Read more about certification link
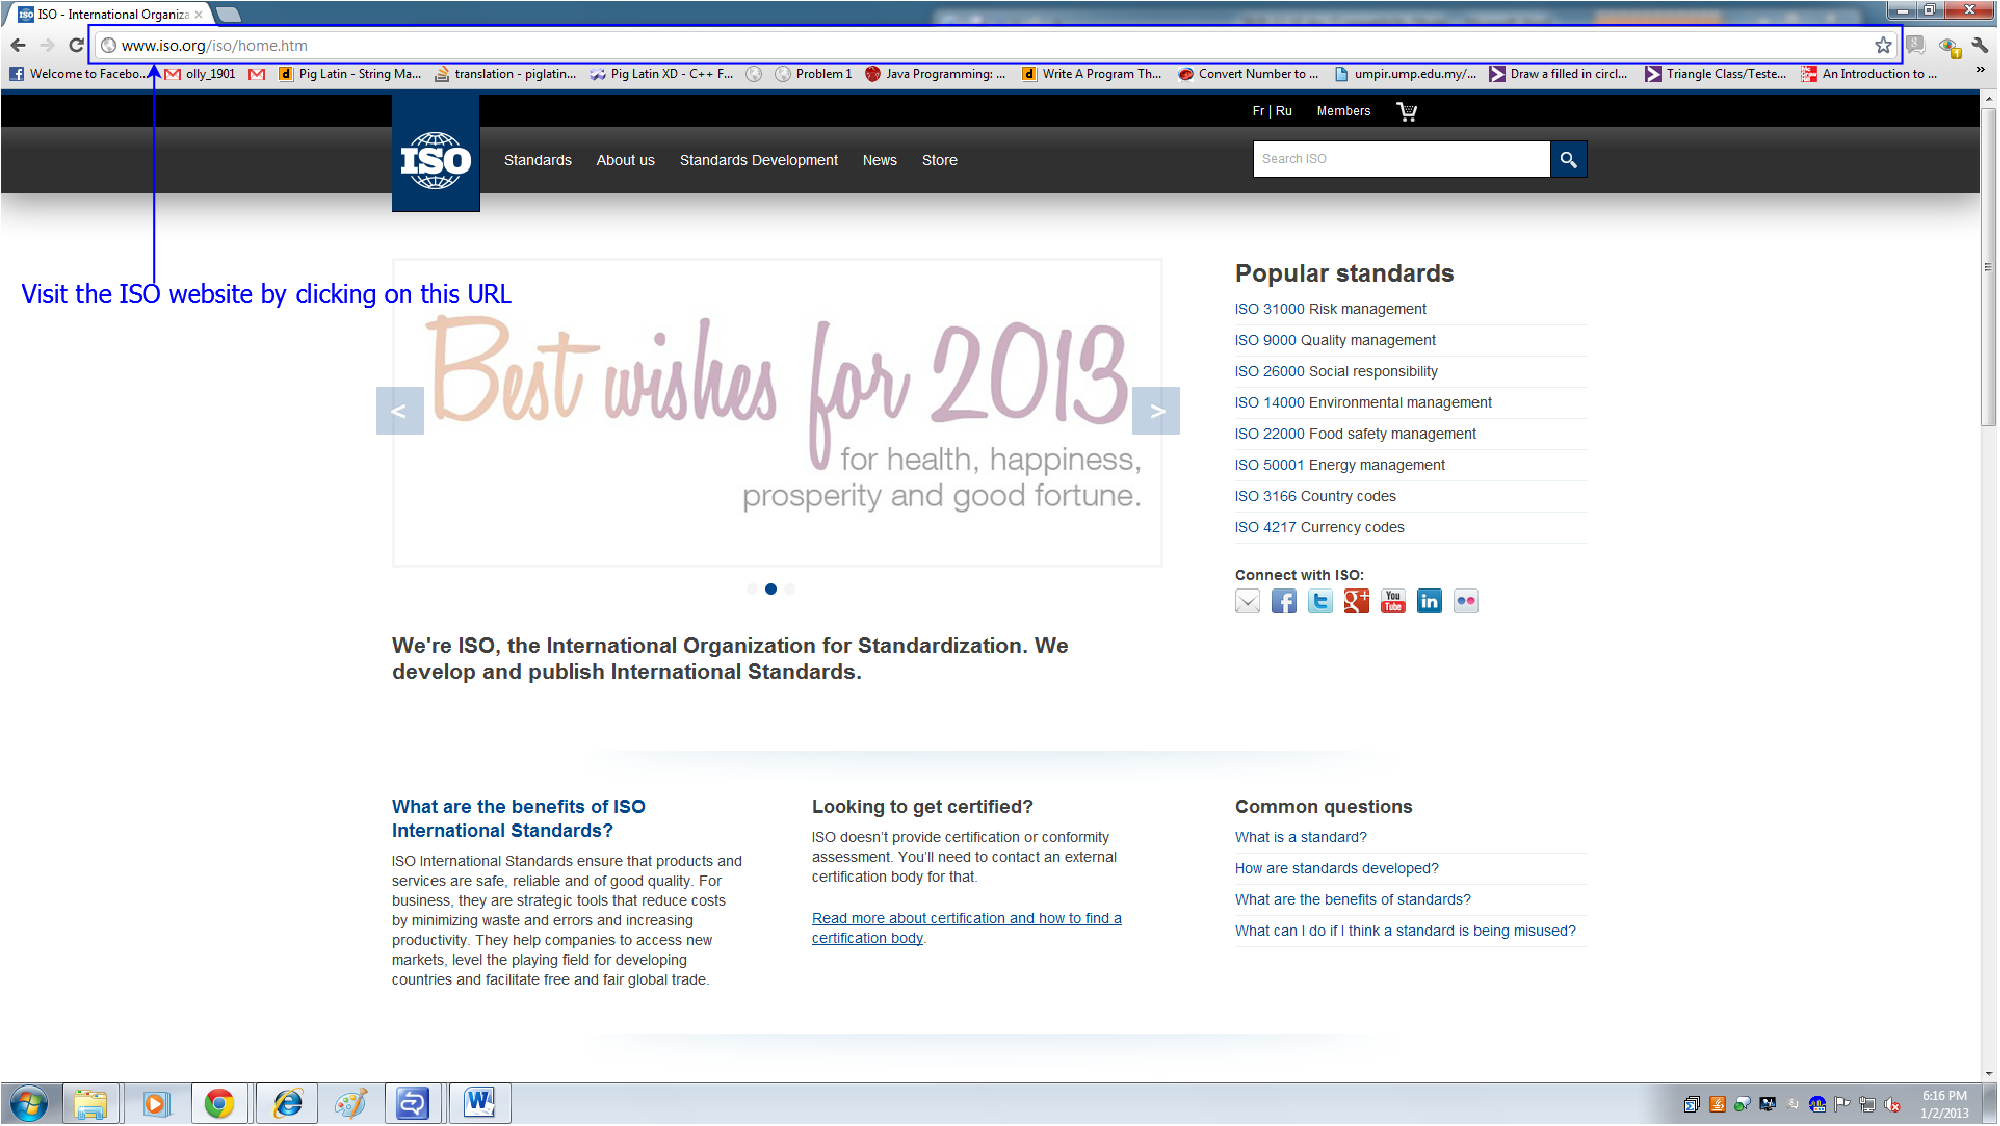Viewport: 2000px width, 1126px height. click(x=967, y=928)
